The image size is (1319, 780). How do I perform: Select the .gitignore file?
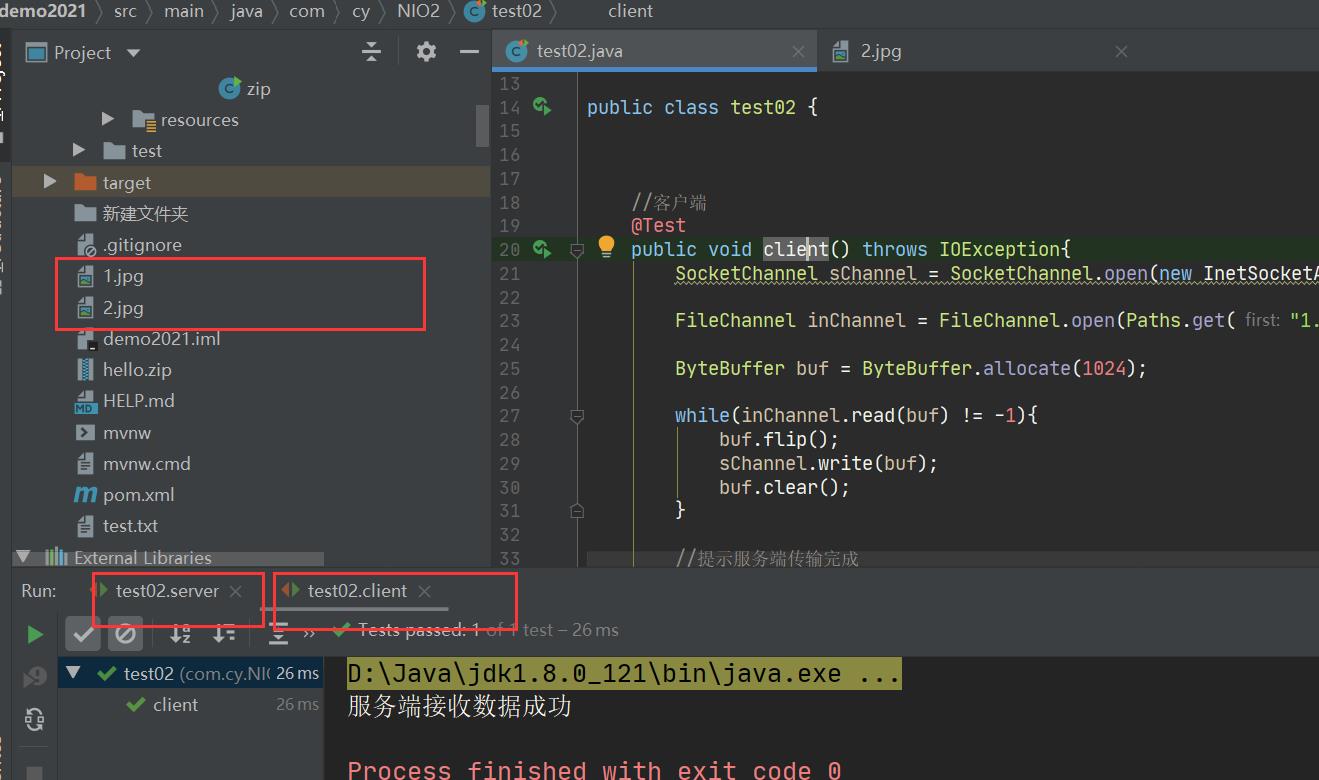[129, 245]
